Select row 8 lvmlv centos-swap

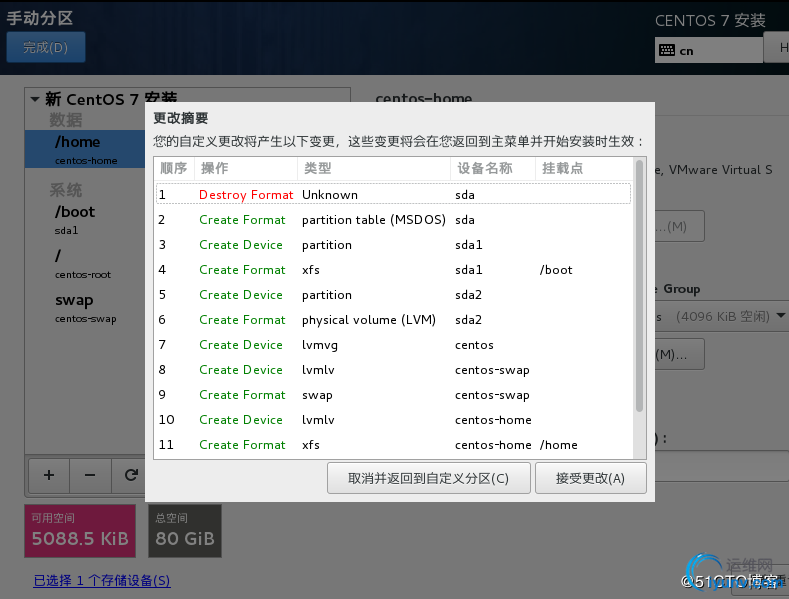[393, 370]
